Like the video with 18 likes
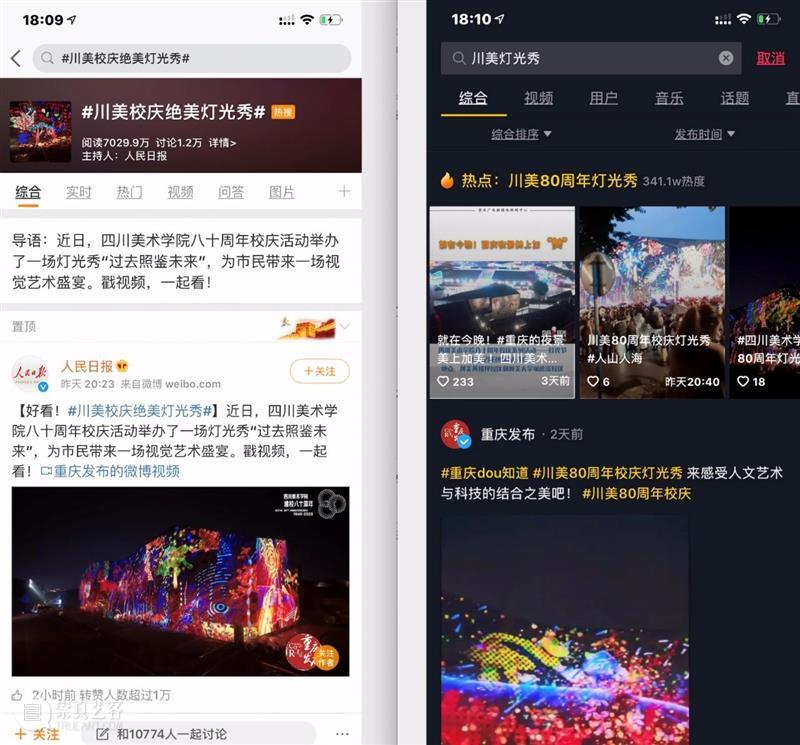800x745 pixels. (x=743, y=381)
